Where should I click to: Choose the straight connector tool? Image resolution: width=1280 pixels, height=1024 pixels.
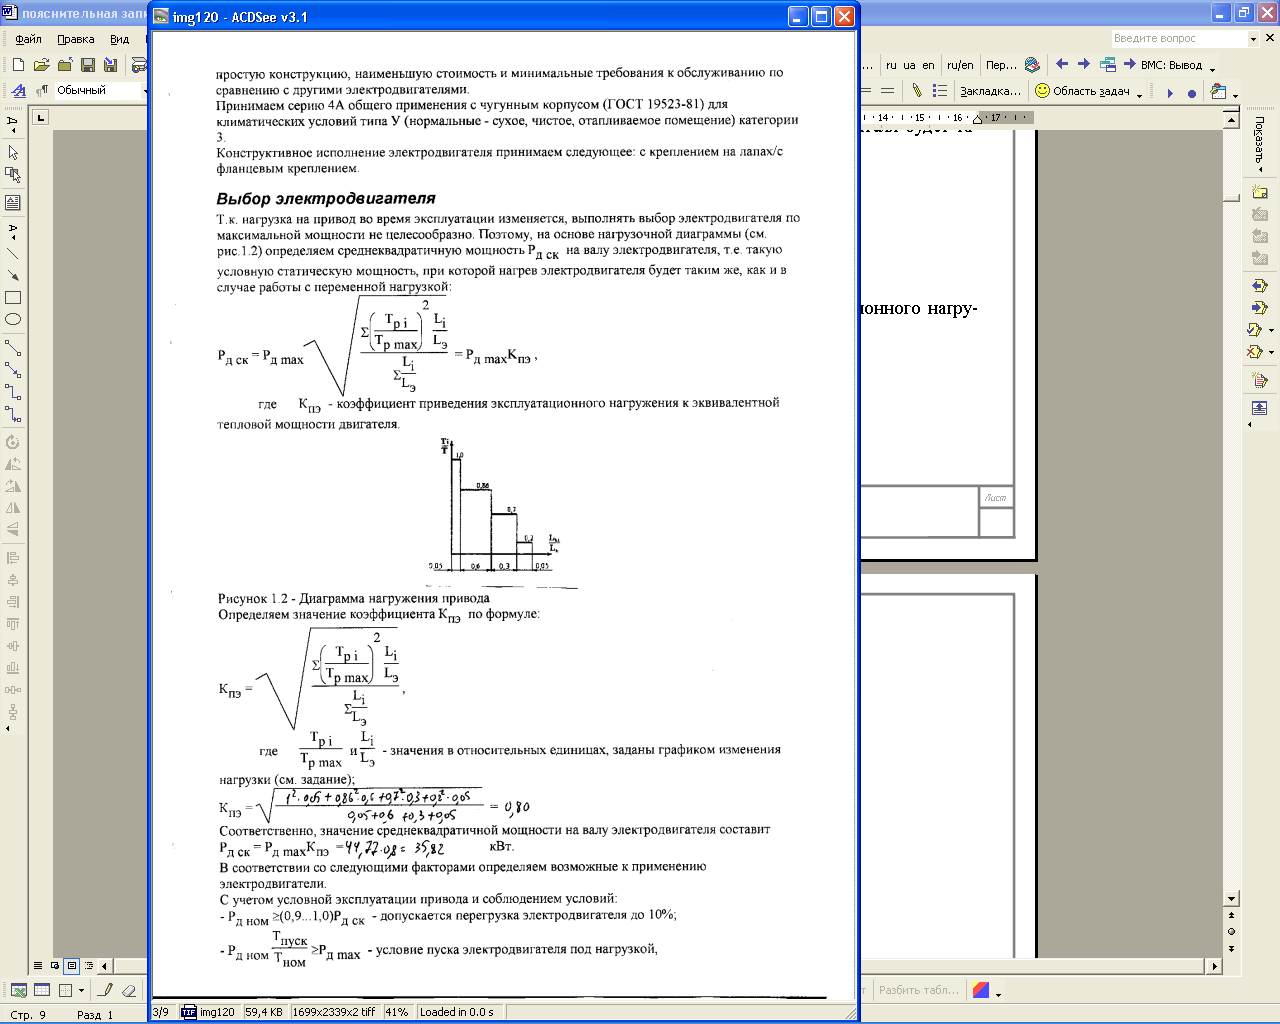pos(13,348)
